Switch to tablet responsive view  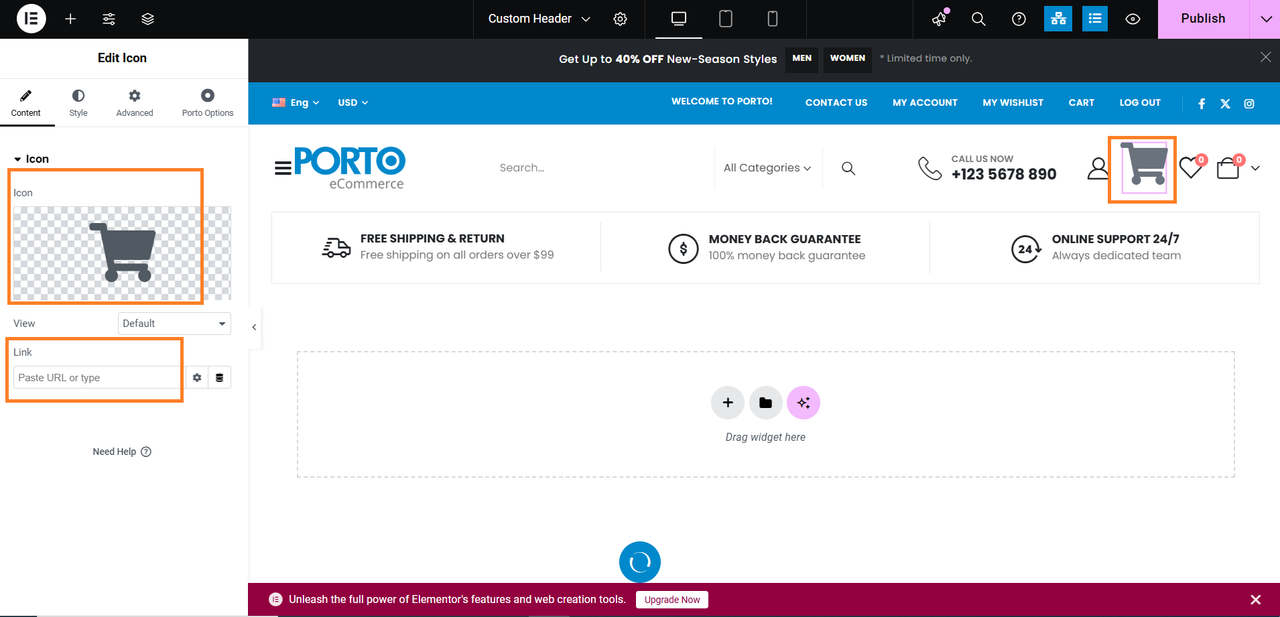[726, 19]
